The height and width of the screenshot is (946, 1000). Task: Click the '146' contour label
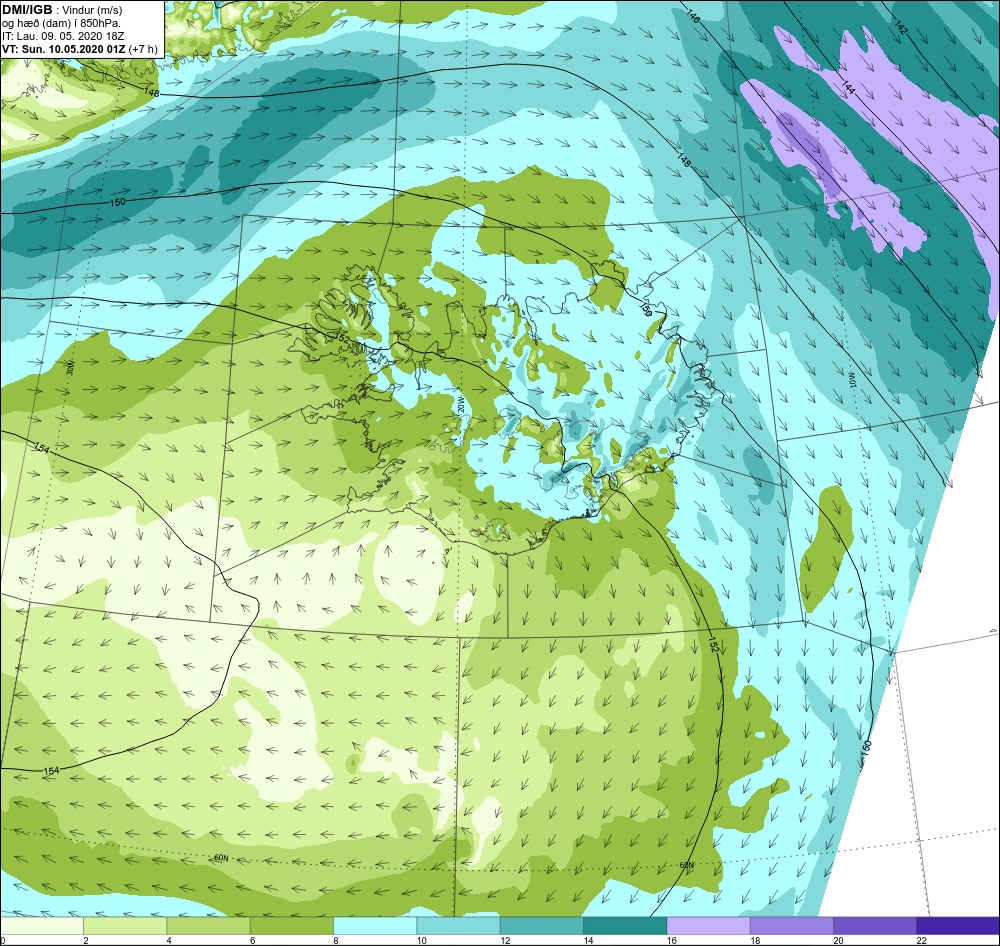coord(693,17)
